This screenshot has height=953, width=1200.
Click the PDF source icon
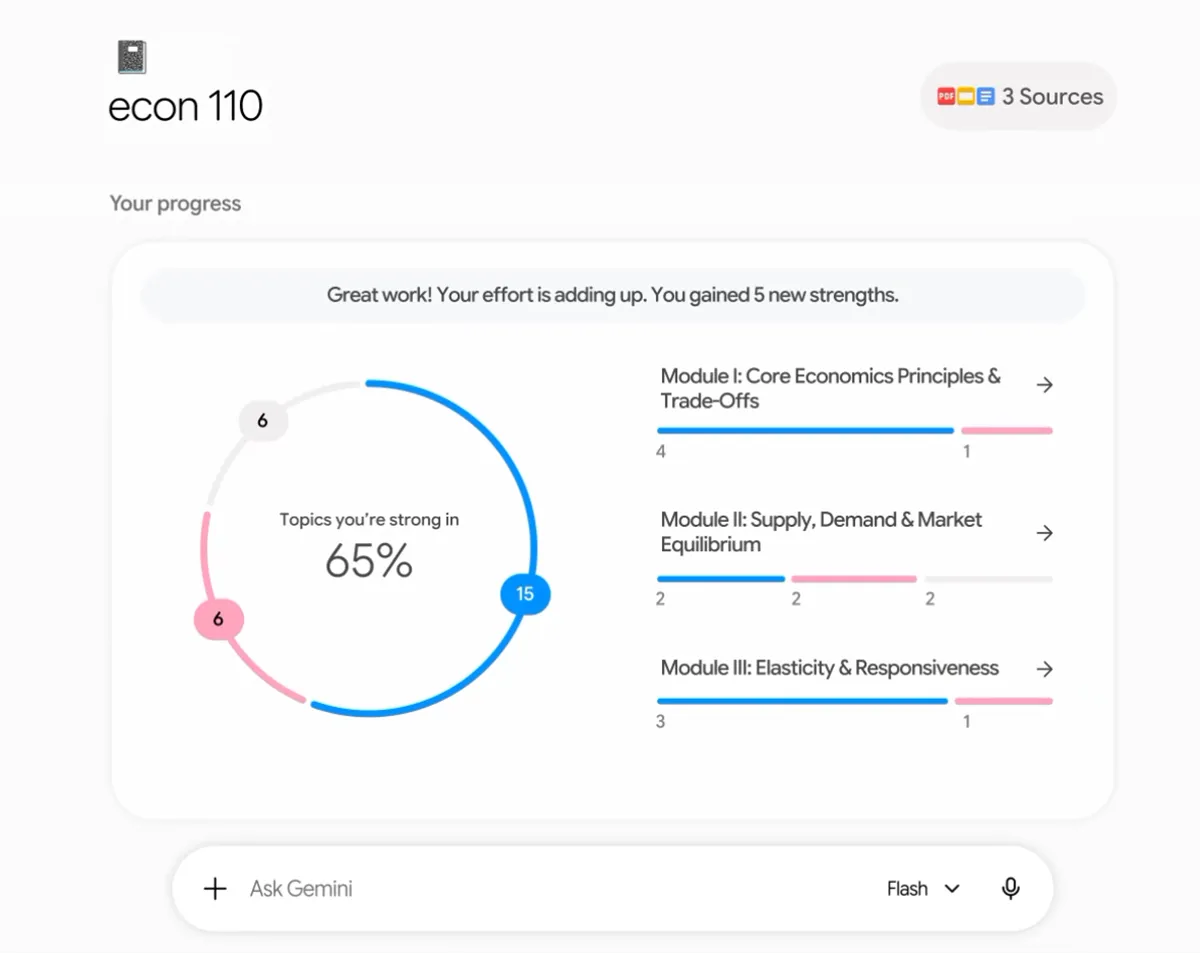click(946, 97)
